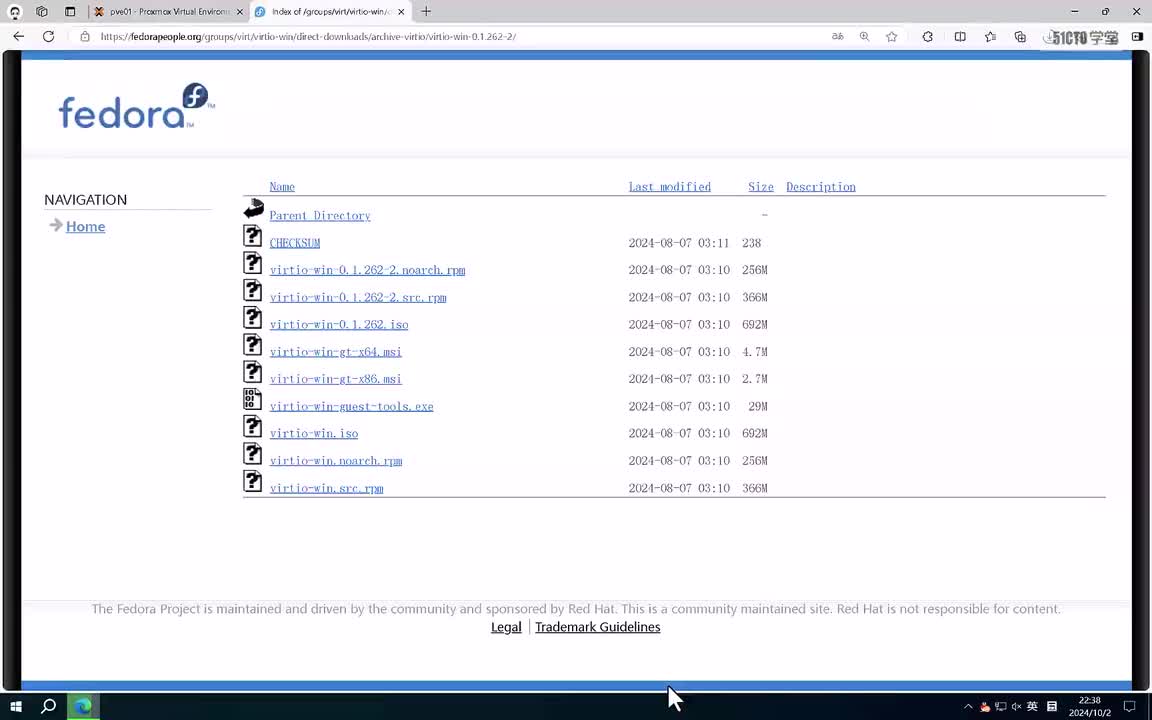1152x720 pixels.
Task: Go to Home in Navigation
Action: (x=85, y=226)
